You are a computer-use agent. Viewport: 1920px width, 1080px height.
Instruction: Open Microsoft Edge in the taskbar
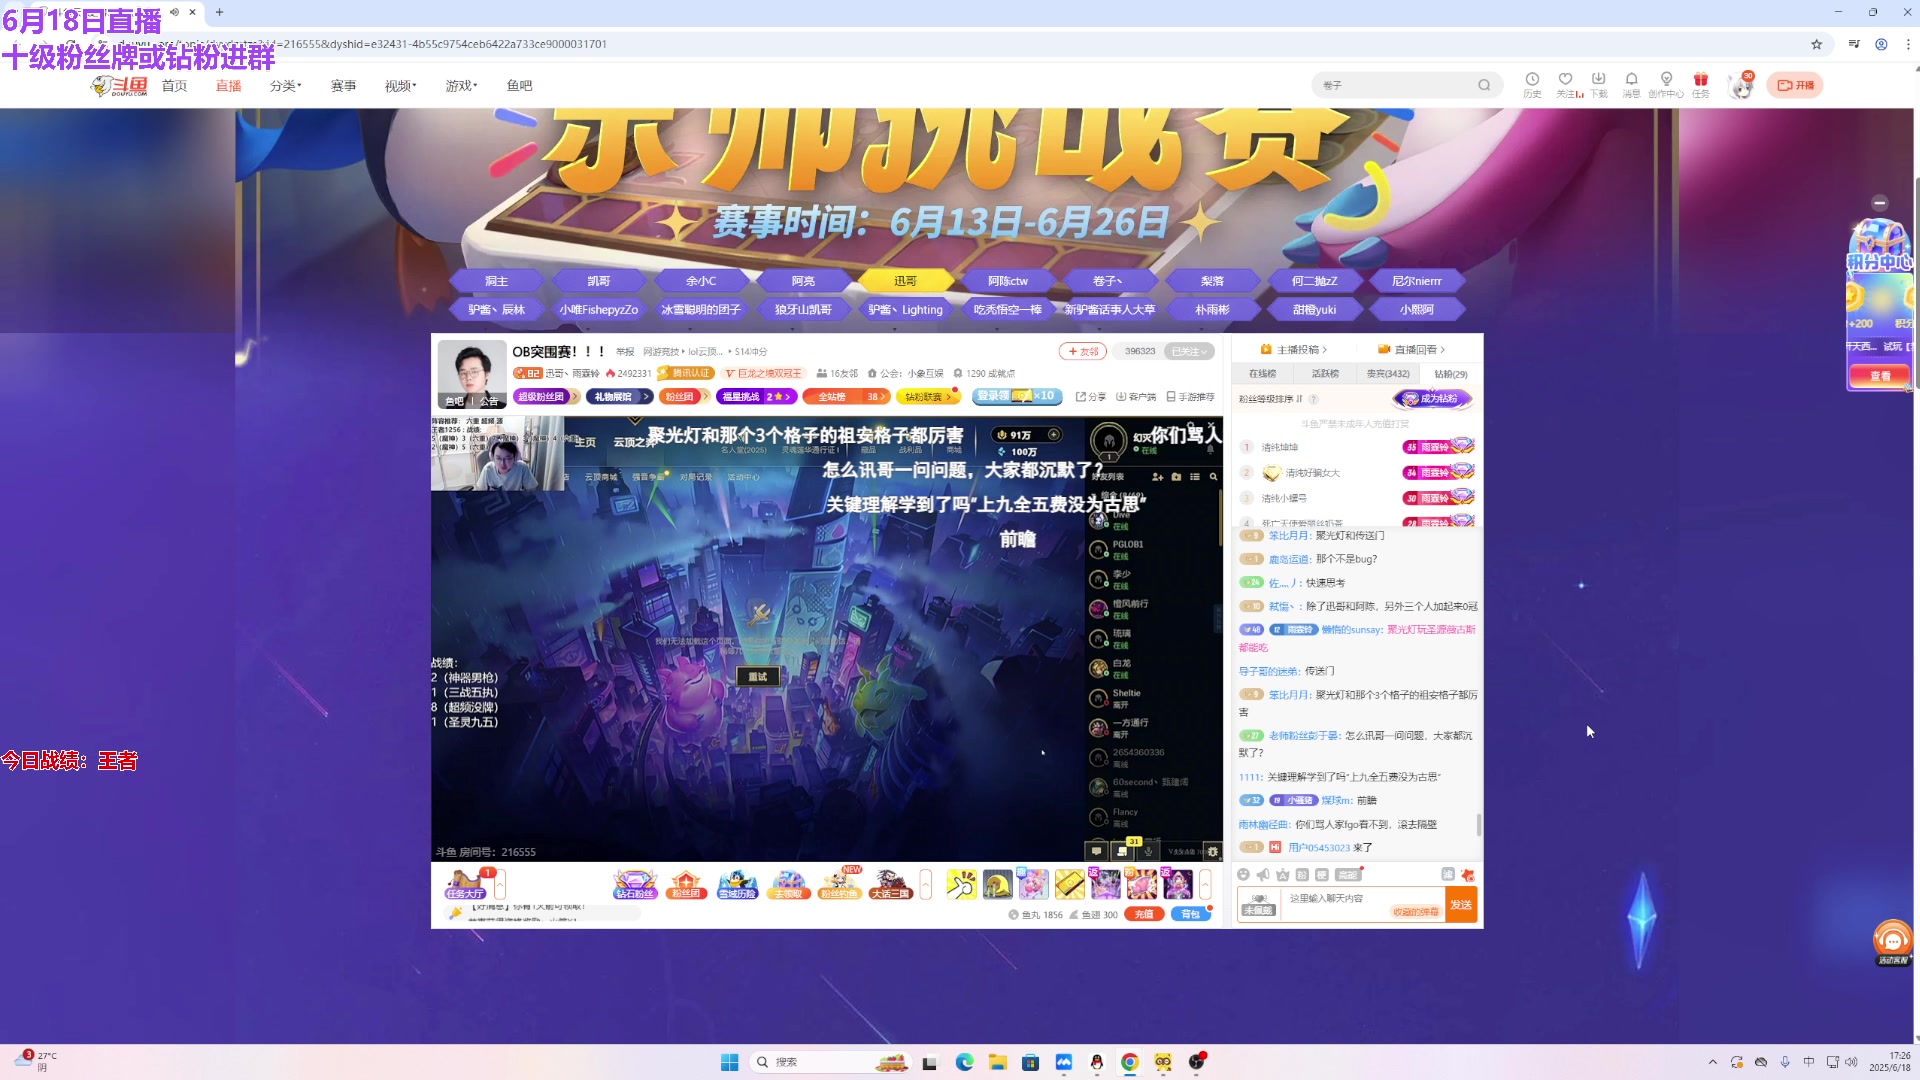(x=964, y=1062)
